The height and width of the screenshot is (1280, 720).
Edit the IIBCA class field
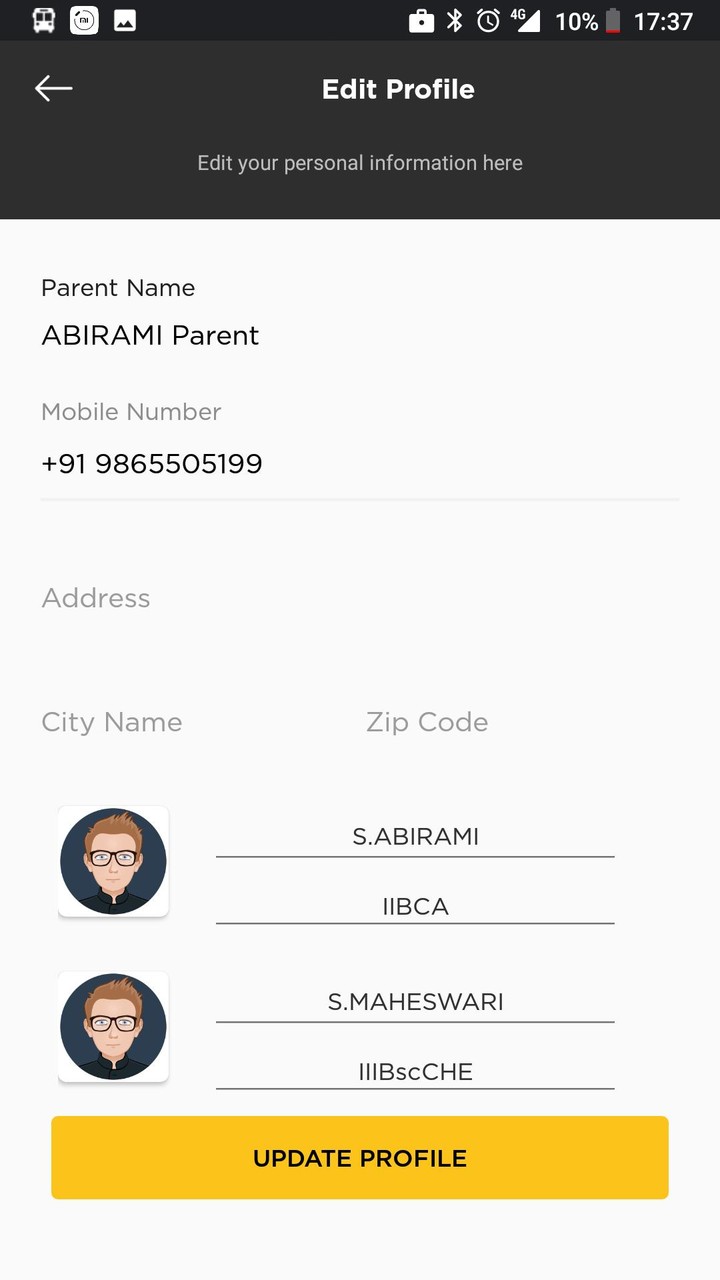coord(415,906)
